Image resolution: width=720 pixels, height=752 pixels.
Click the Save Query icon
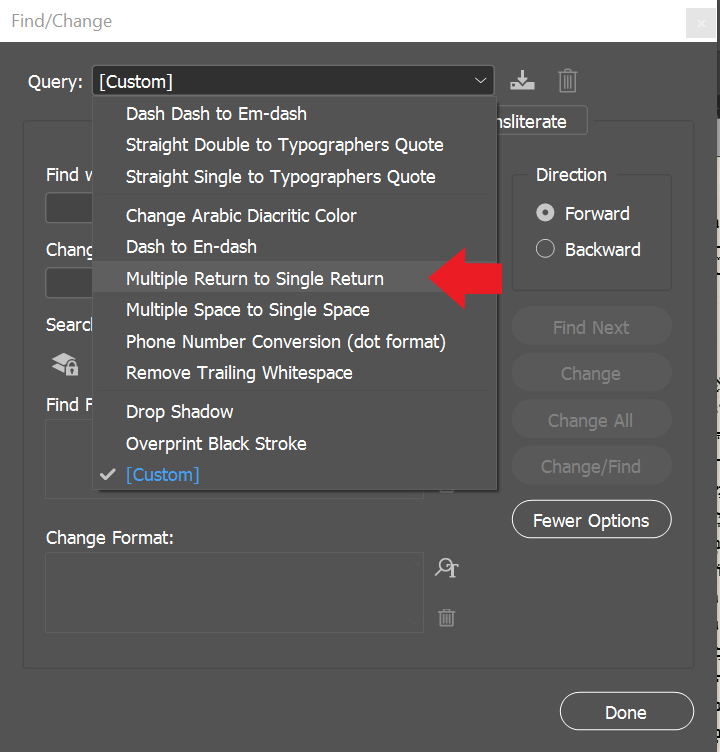point(523,81)
